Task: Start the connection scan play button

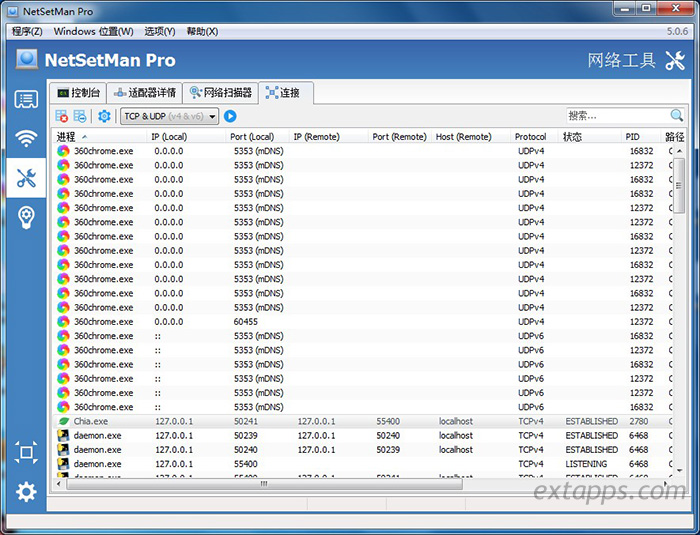Action: click(230, 116)
